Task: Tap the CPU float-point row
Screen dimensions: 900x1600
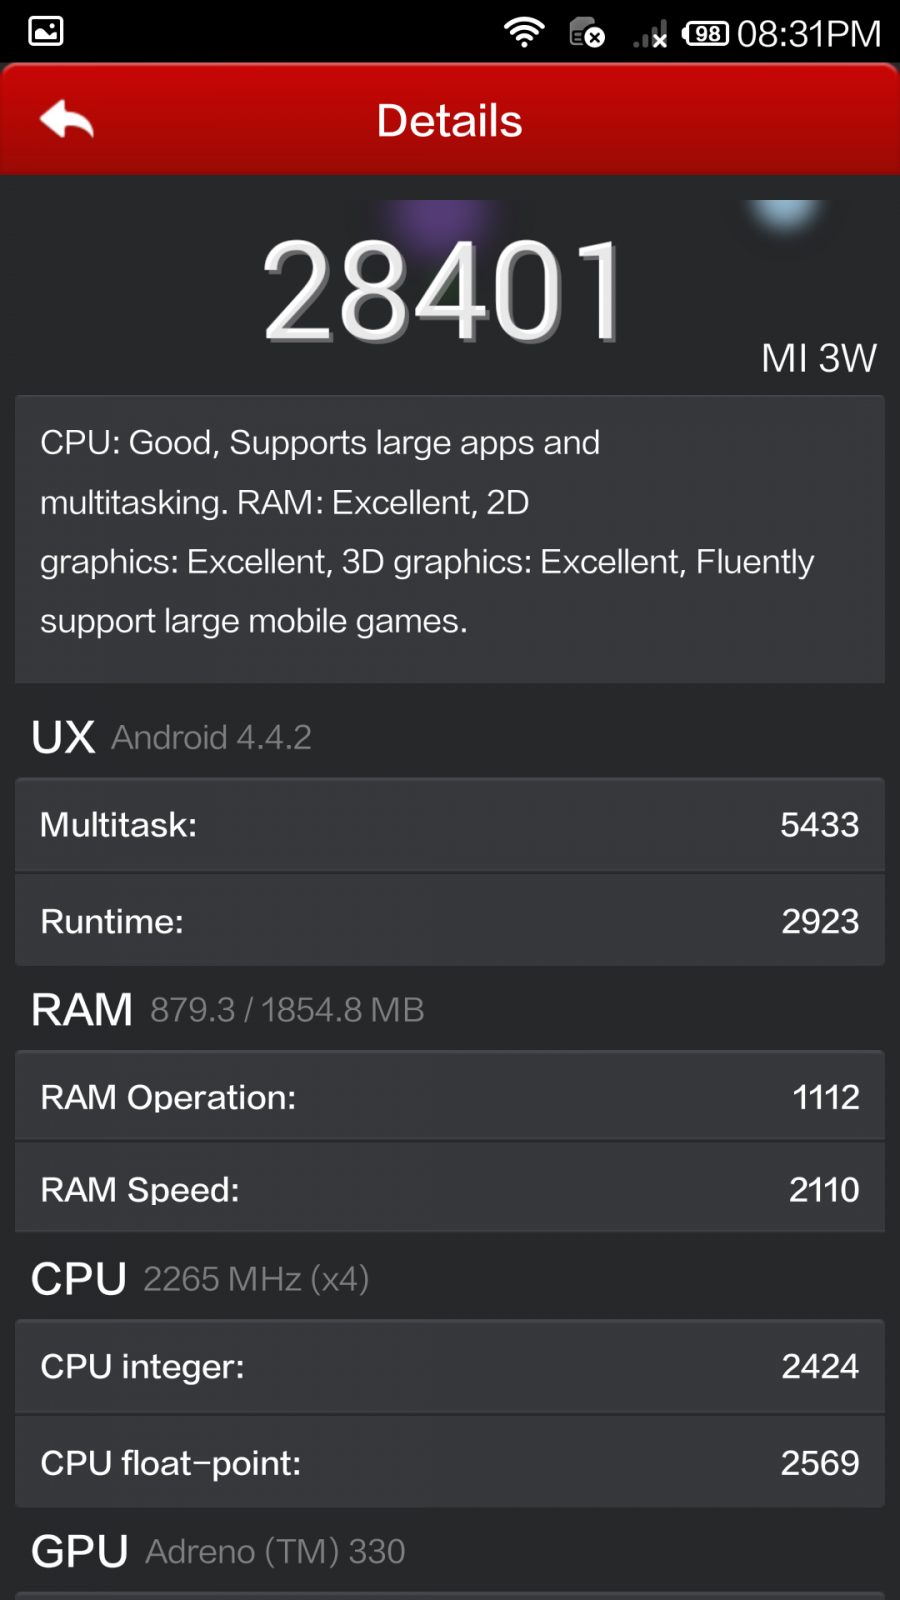Action: 449,1463
